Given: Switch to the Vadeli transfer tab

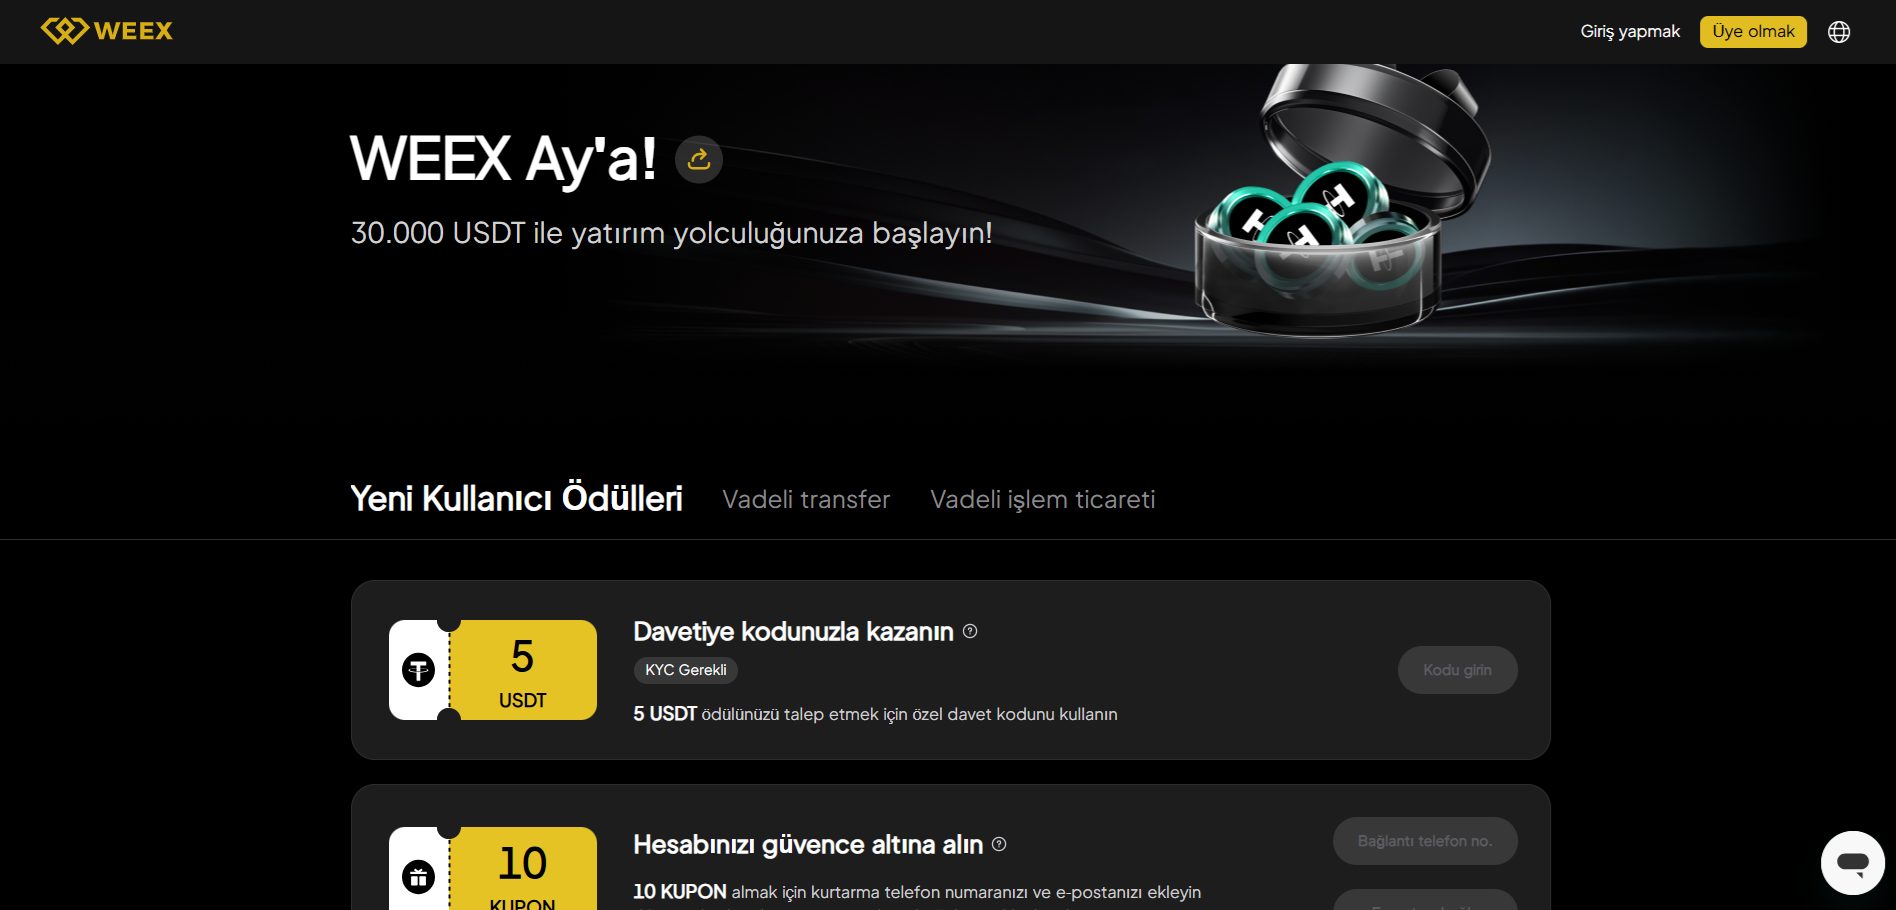Looking at the screenshot, I should [806, 499].
